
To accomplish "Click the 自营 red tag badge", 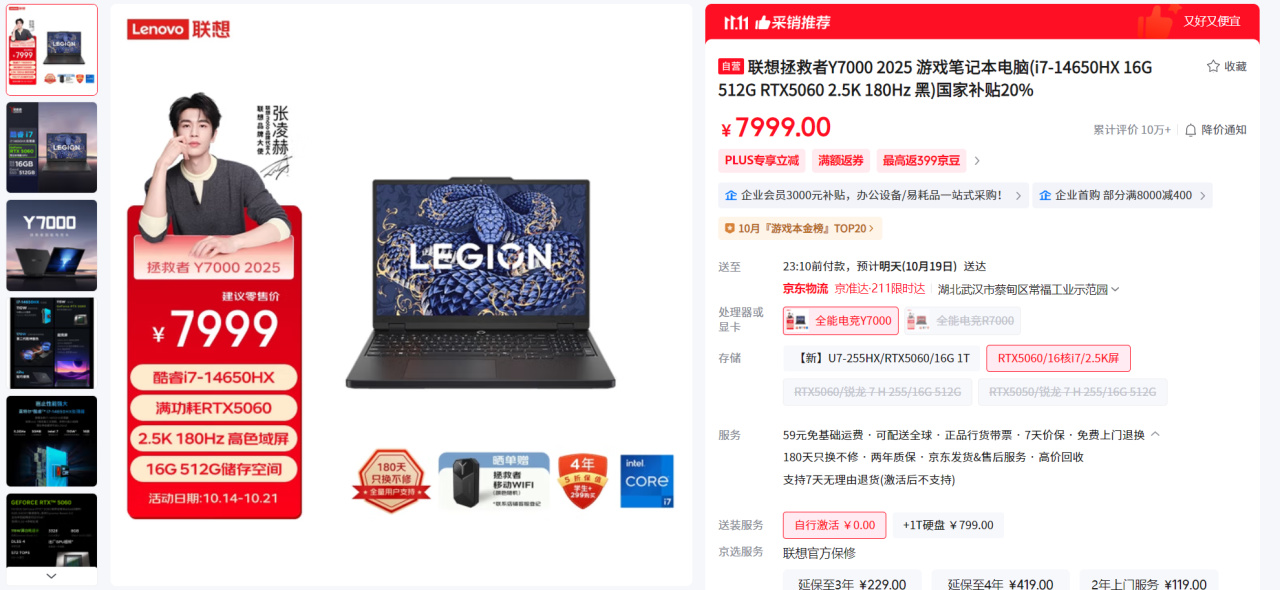I will (731, 67).
